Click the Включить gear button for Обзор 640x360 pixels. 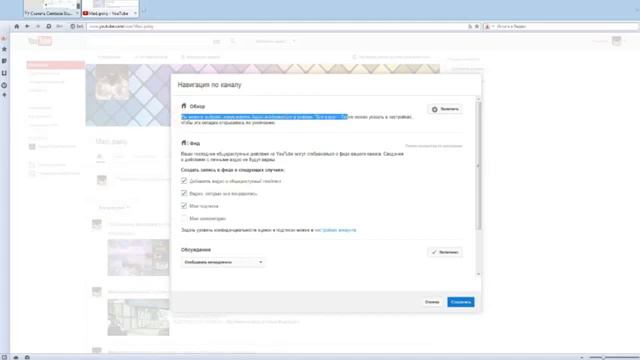point(445,109)
